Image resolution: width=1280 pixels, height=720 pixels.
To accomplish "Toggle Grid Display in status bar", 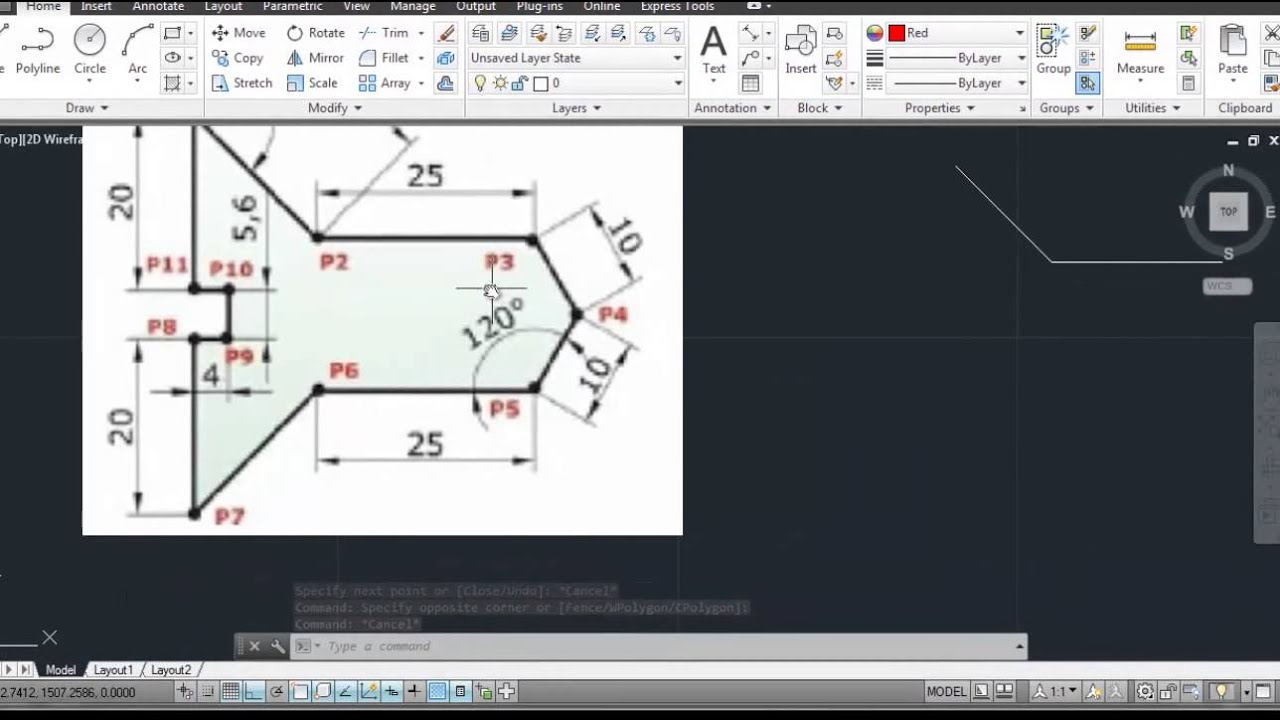I will click(x=230, y=691).
